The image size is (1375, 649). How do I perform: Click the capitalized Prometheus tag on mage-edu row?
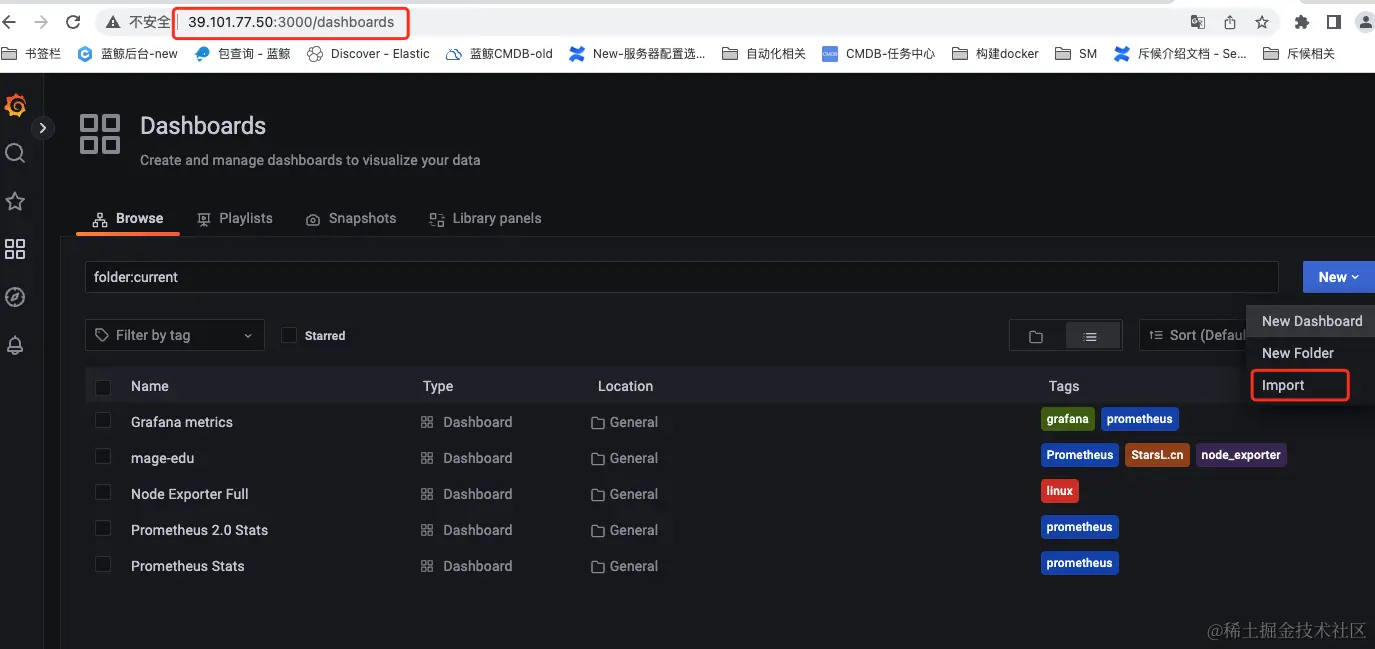[1080, 455]
